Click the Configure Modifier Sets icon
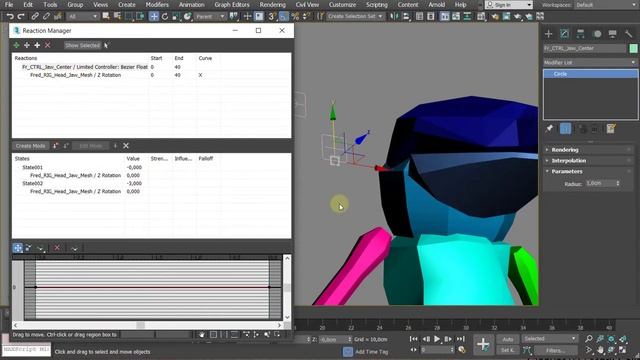Image resolution: width=640 pixels, height=360 pixels. (x=611, y=129)
